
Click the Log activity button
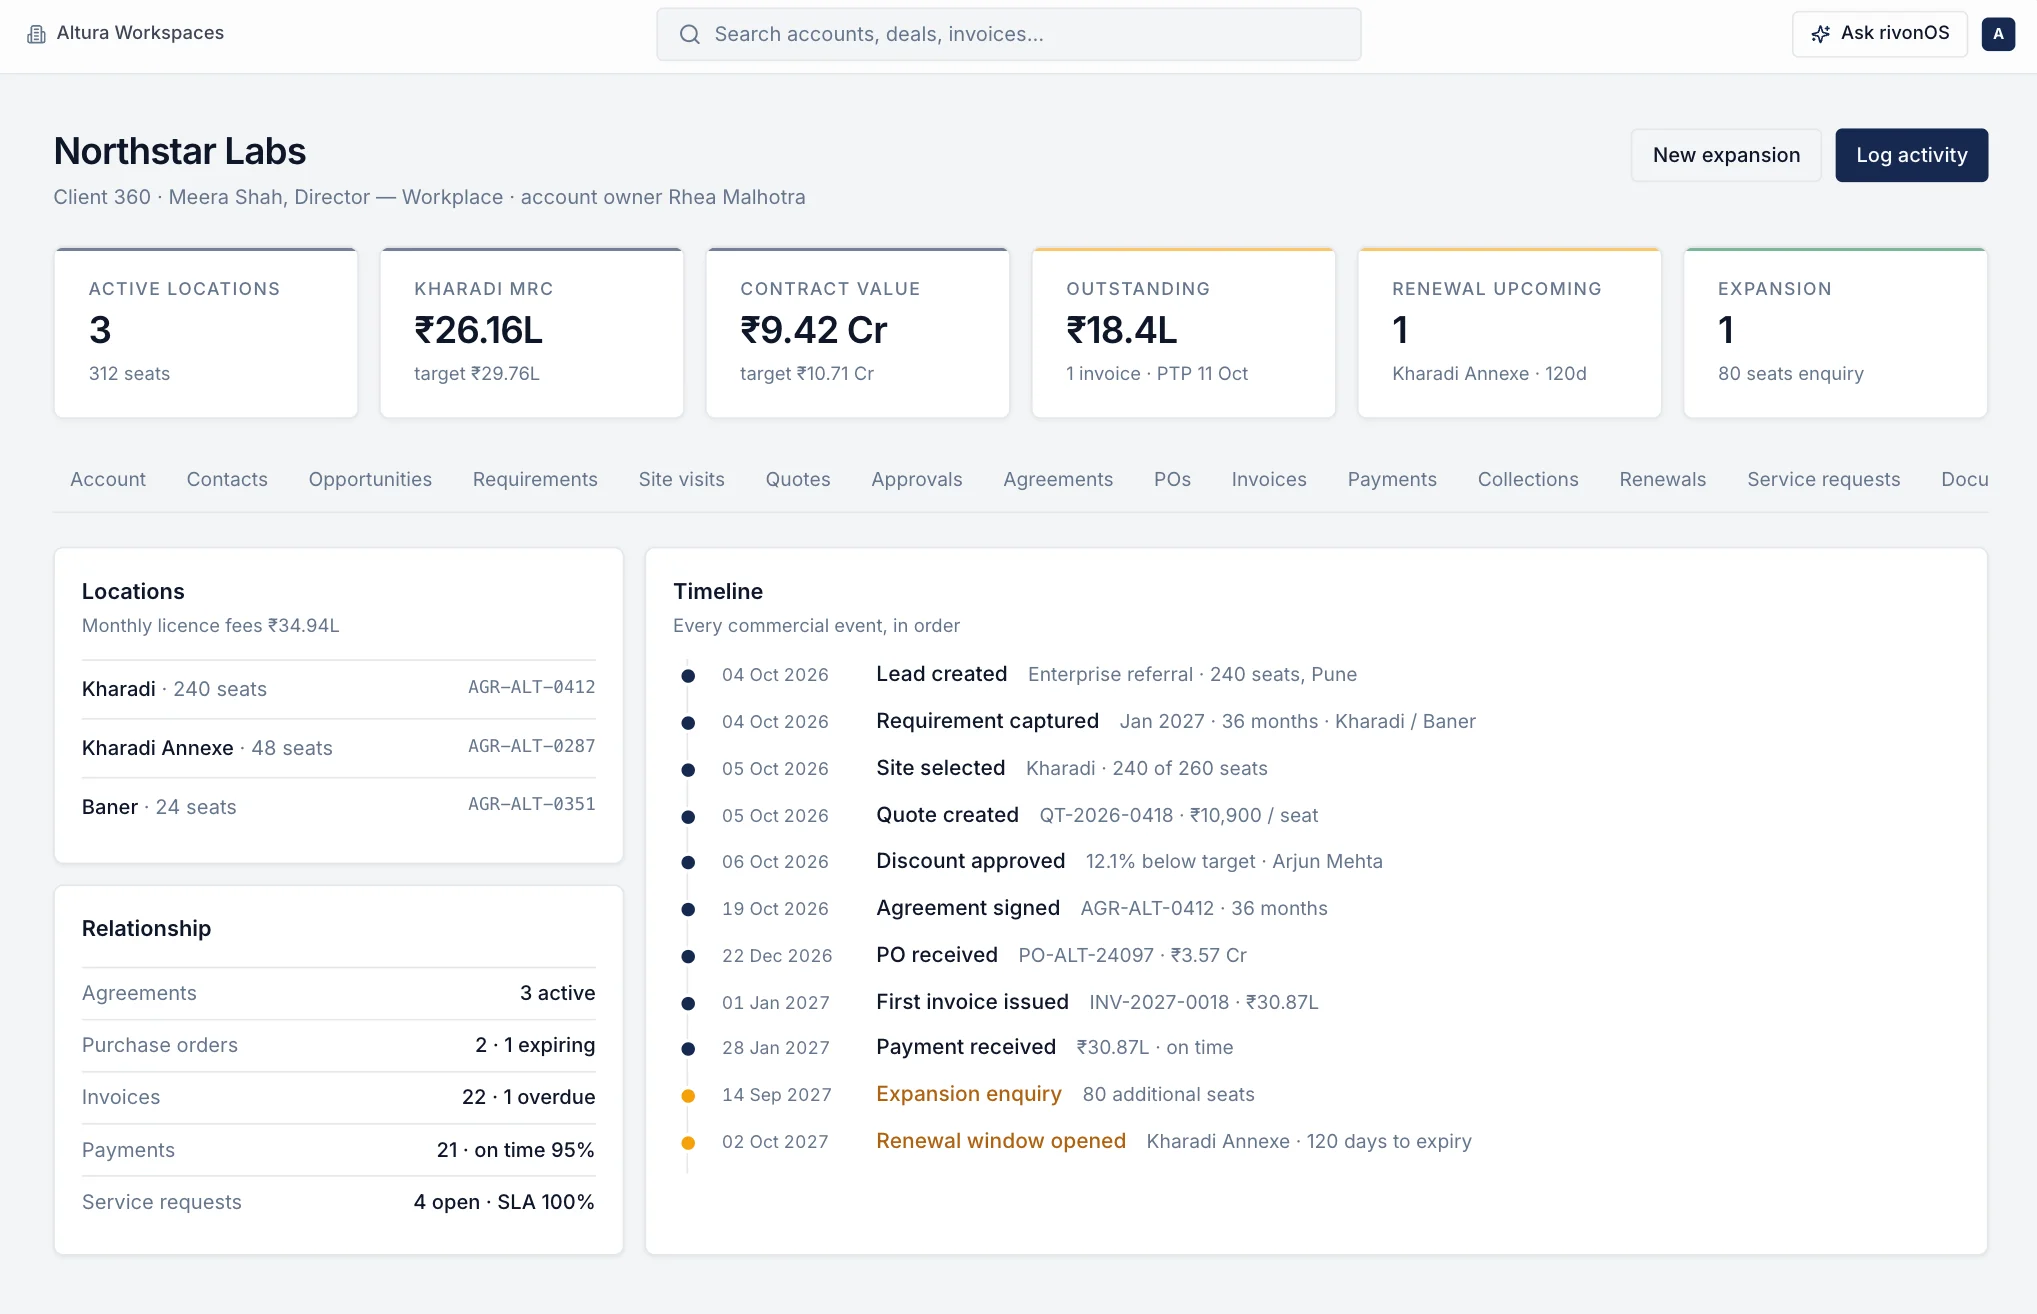tap(1911, 155)
